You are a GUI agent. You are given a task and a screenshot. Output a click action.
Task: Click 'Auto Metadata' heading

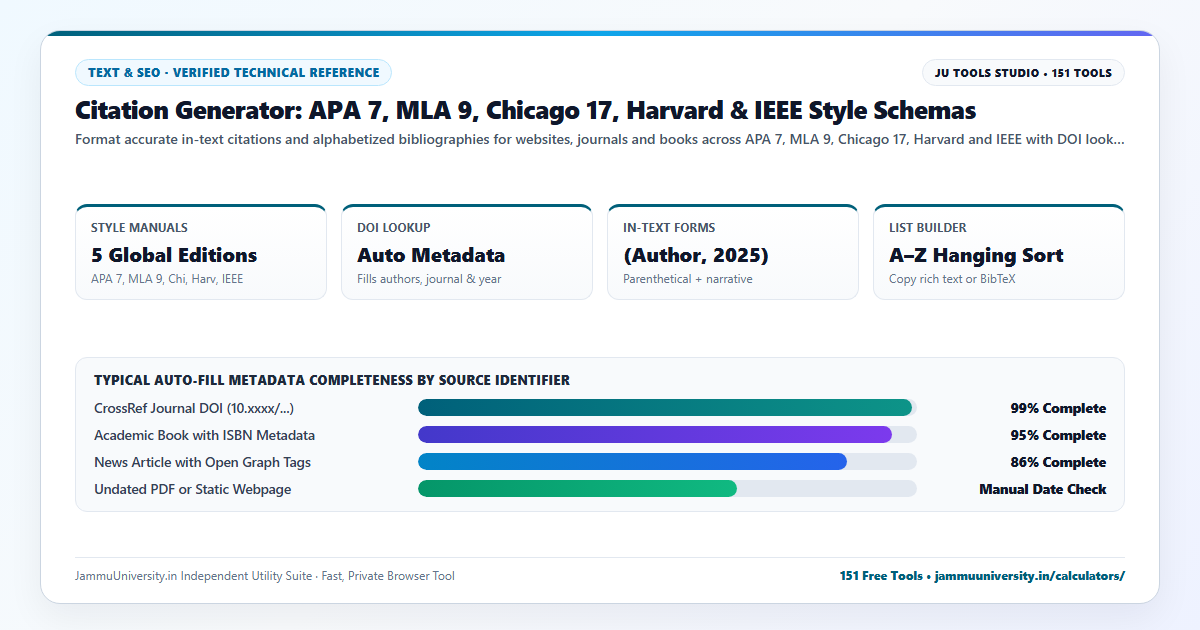(x=431, y=255)
